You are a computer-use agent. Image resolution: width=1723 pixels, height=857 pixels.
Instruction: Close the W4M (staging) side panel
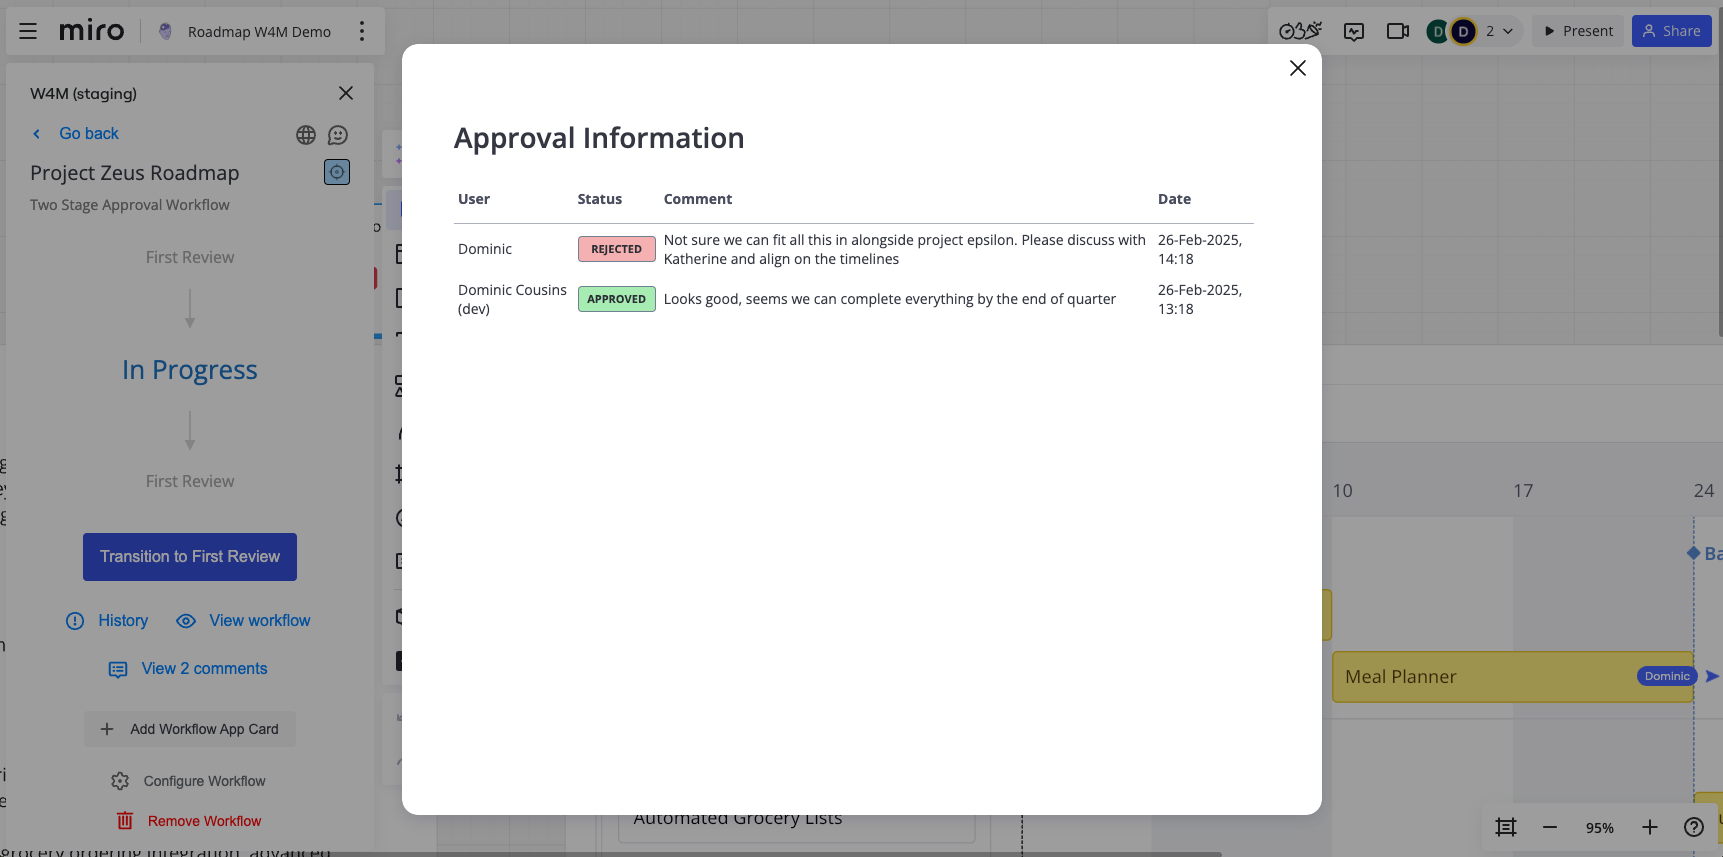(346, 93)
